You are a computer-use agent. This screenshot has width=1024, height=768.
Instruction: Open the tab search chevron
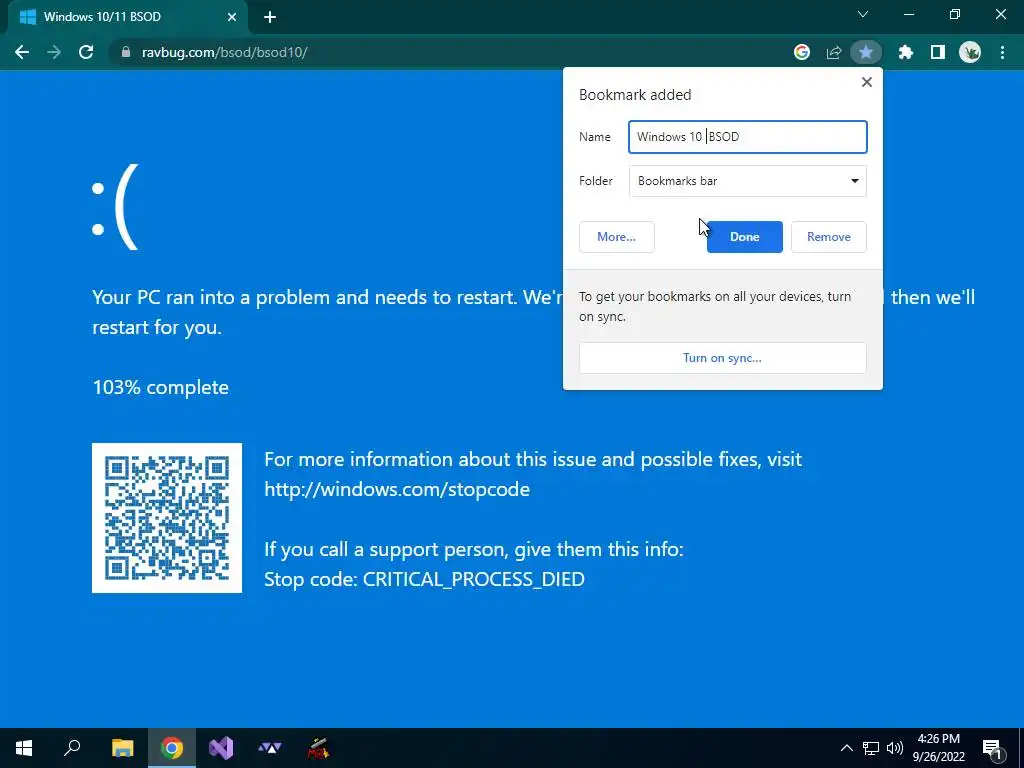(x=863, y=14)
